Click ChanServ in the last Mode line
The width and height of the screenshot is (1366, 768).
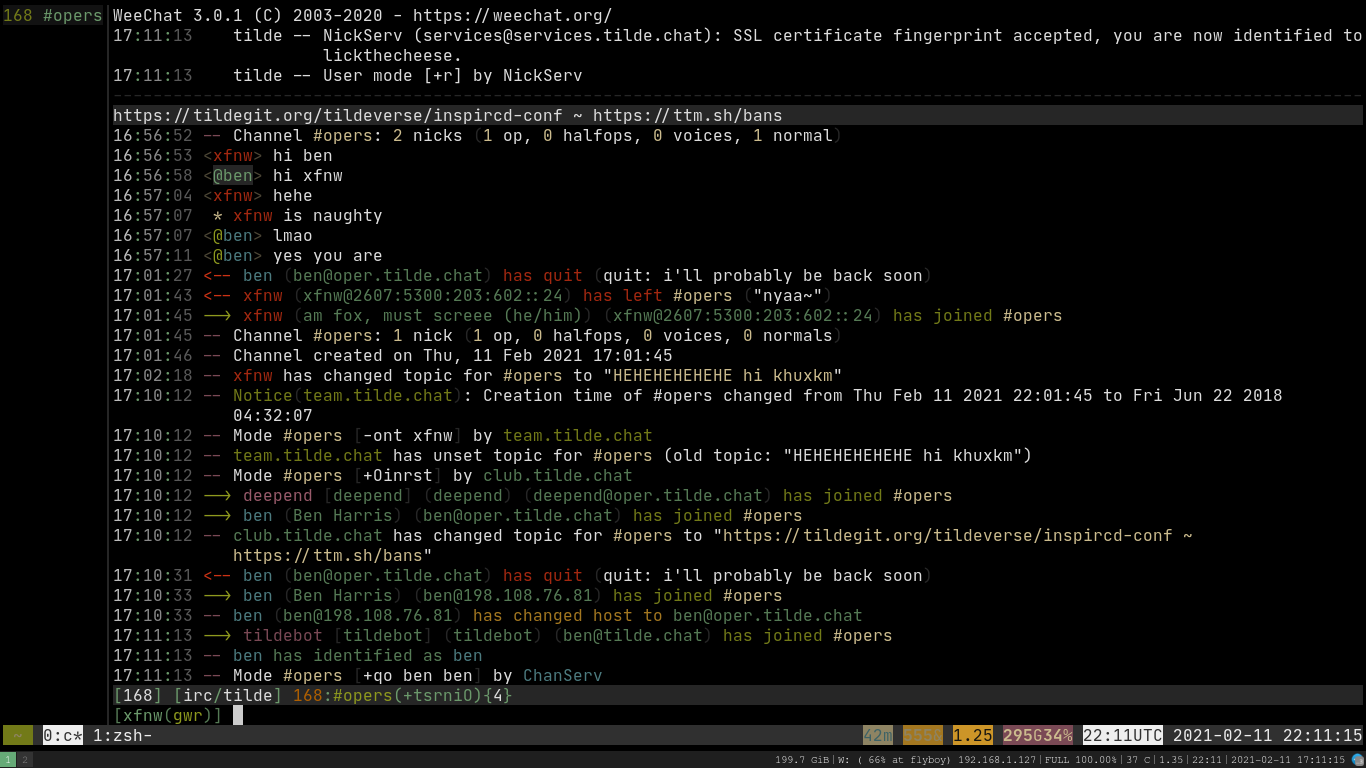click(563, 676)
